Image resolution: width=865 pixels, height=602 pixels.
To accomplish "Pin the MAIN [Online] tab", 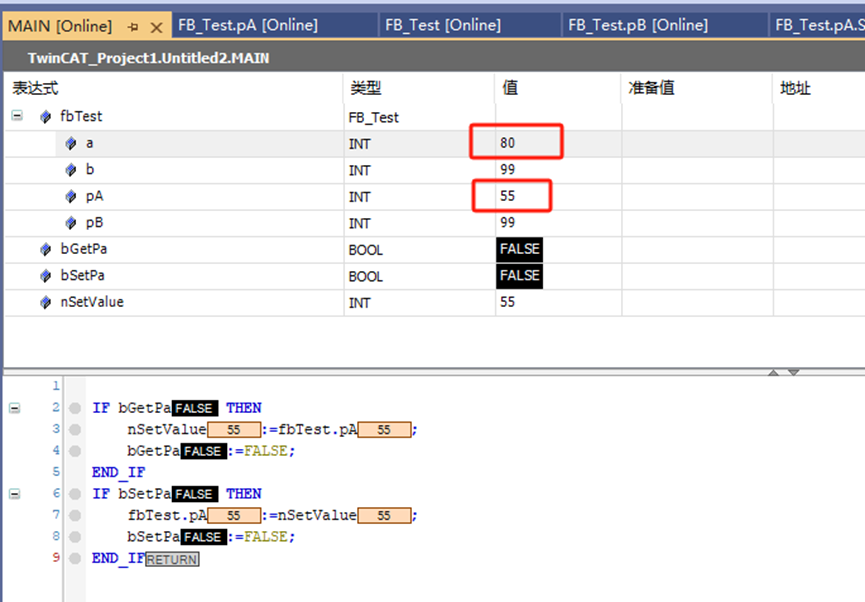I will click(134, 26).
